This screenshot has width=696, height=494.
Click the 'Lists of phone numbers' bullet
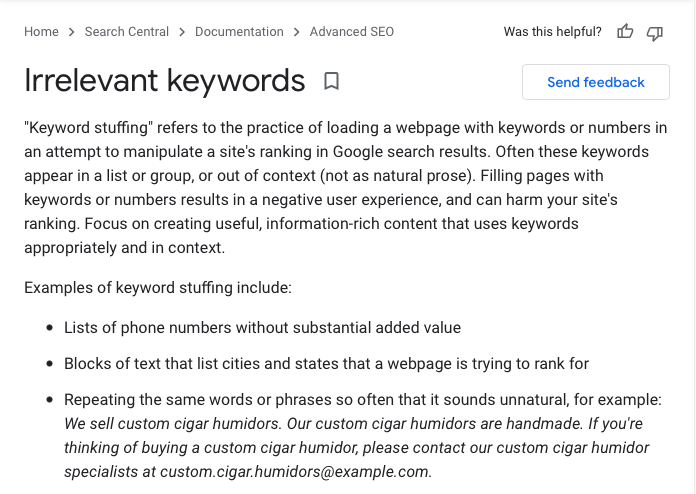[x=262, y=328]
